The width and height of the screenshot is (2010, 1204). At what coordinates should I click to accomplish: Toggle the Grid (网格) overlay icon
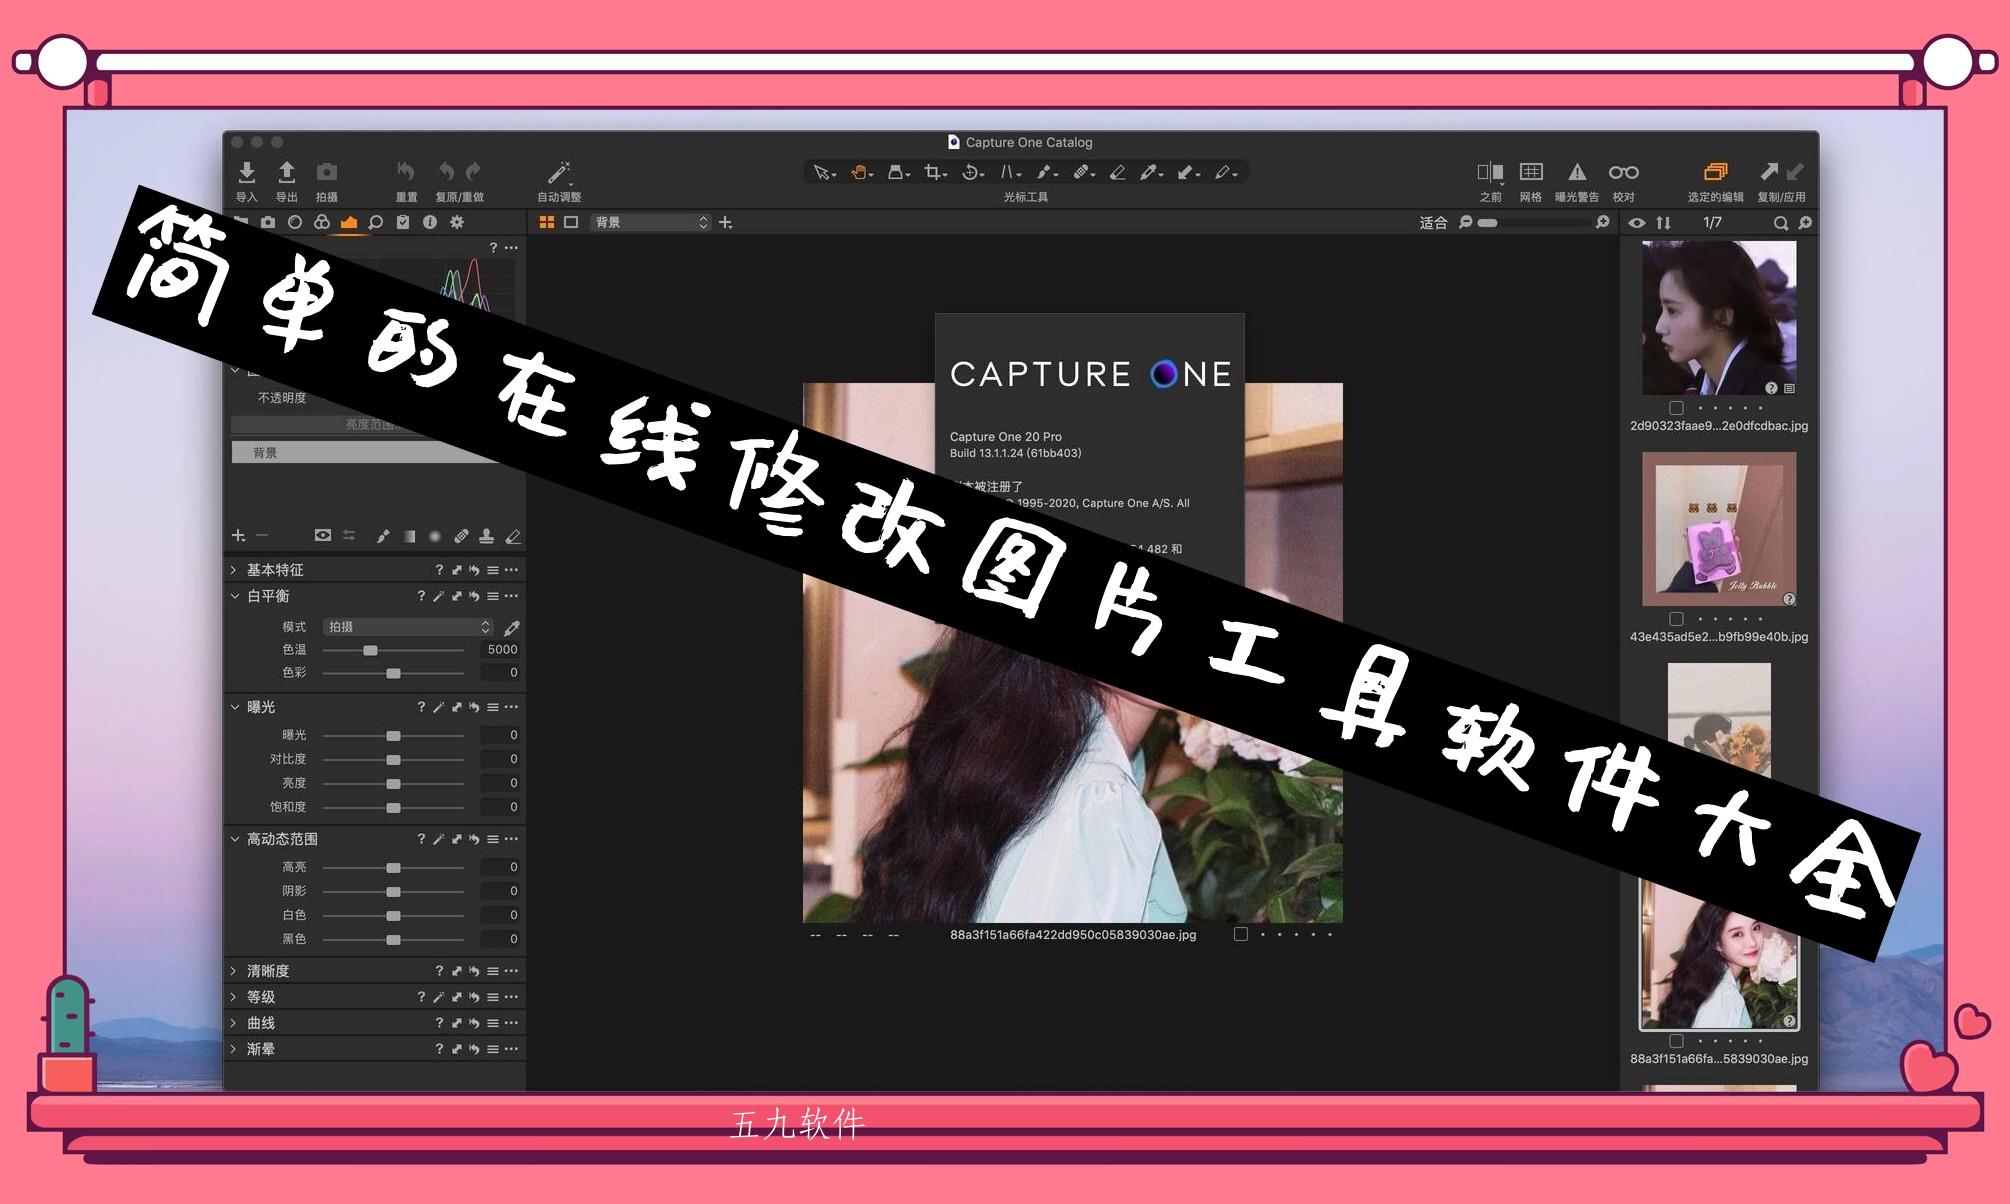coord(1530,172)
